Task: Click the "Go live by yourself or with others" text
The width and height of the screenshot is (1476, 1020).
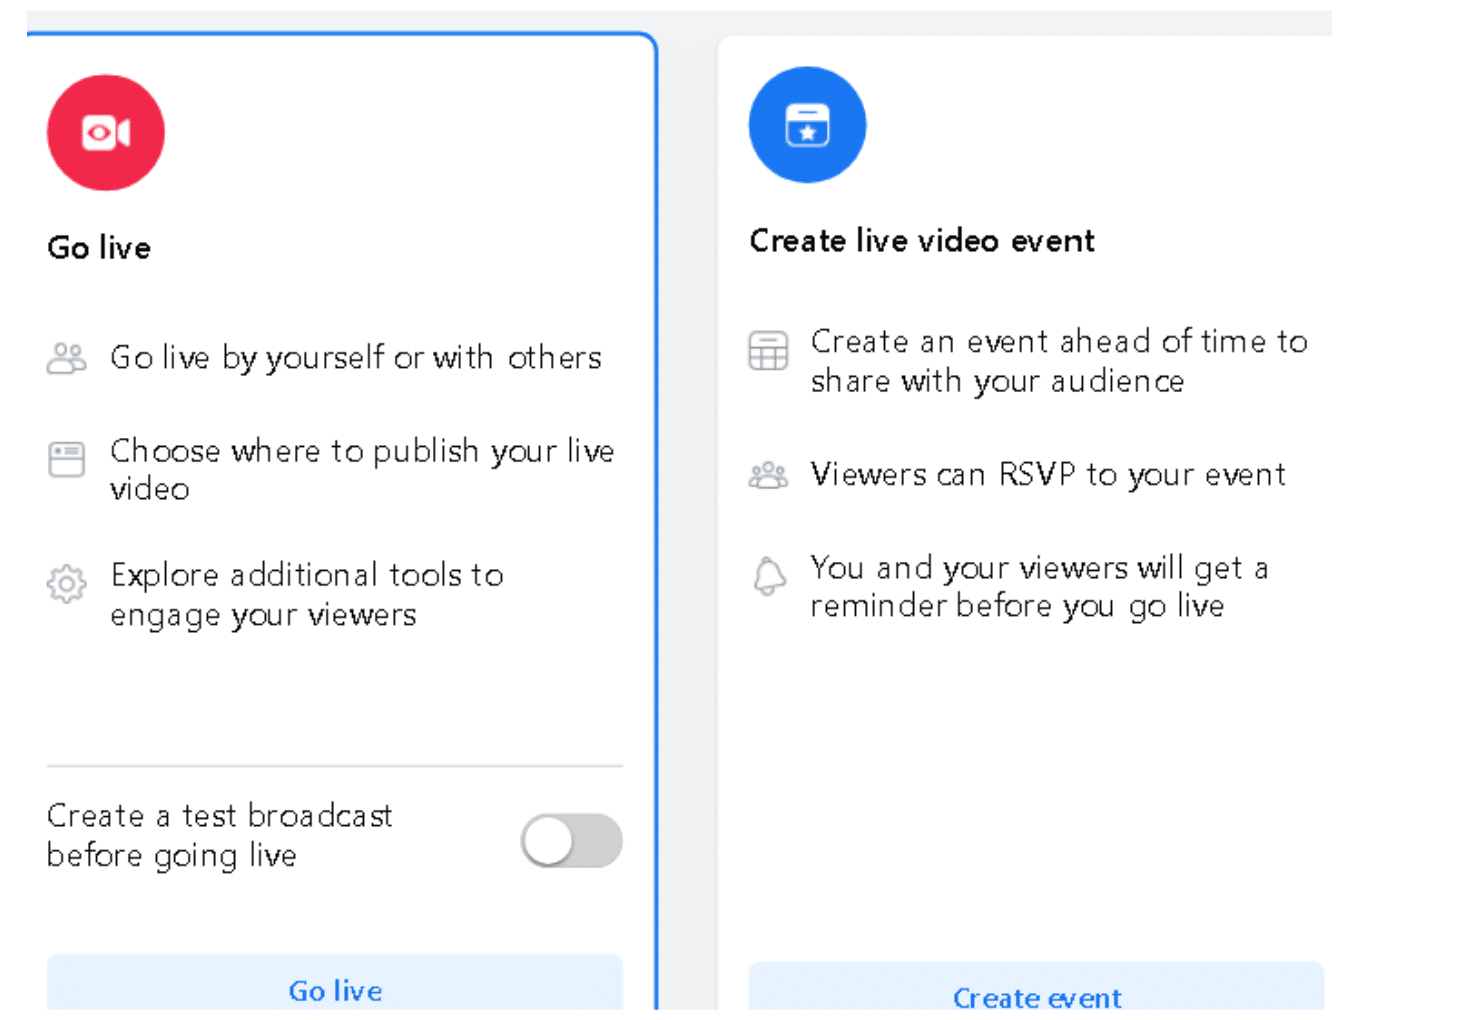Action: tap(356, 357)
